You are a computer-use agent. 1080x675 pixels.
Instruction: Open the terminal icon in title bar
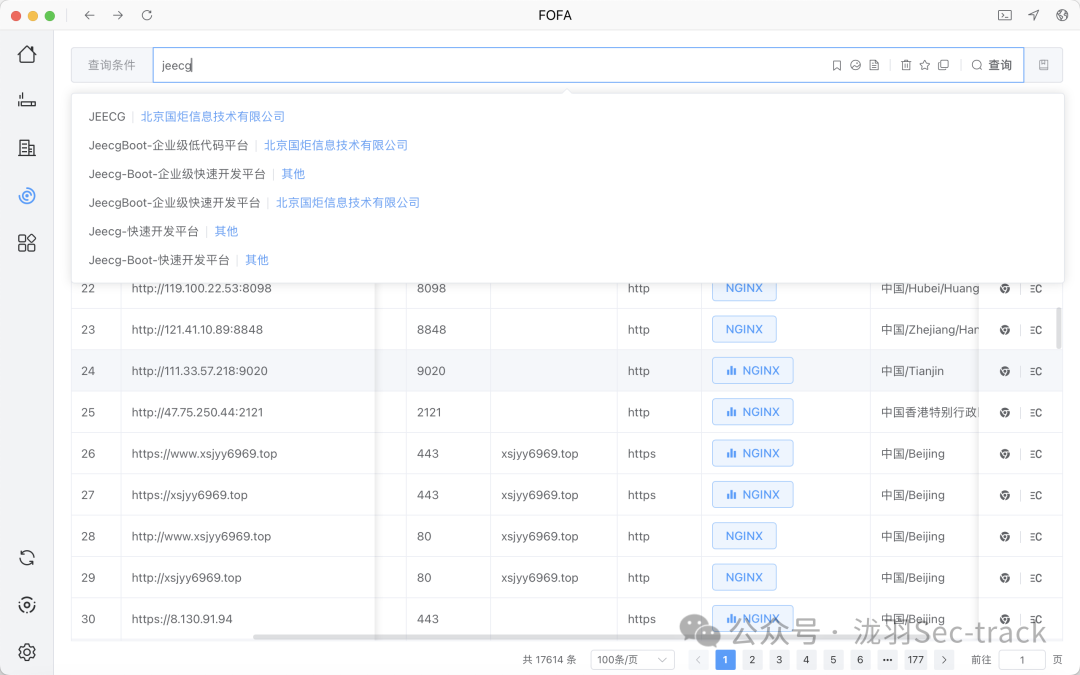pyautogui.click(x=1005, y=15)
